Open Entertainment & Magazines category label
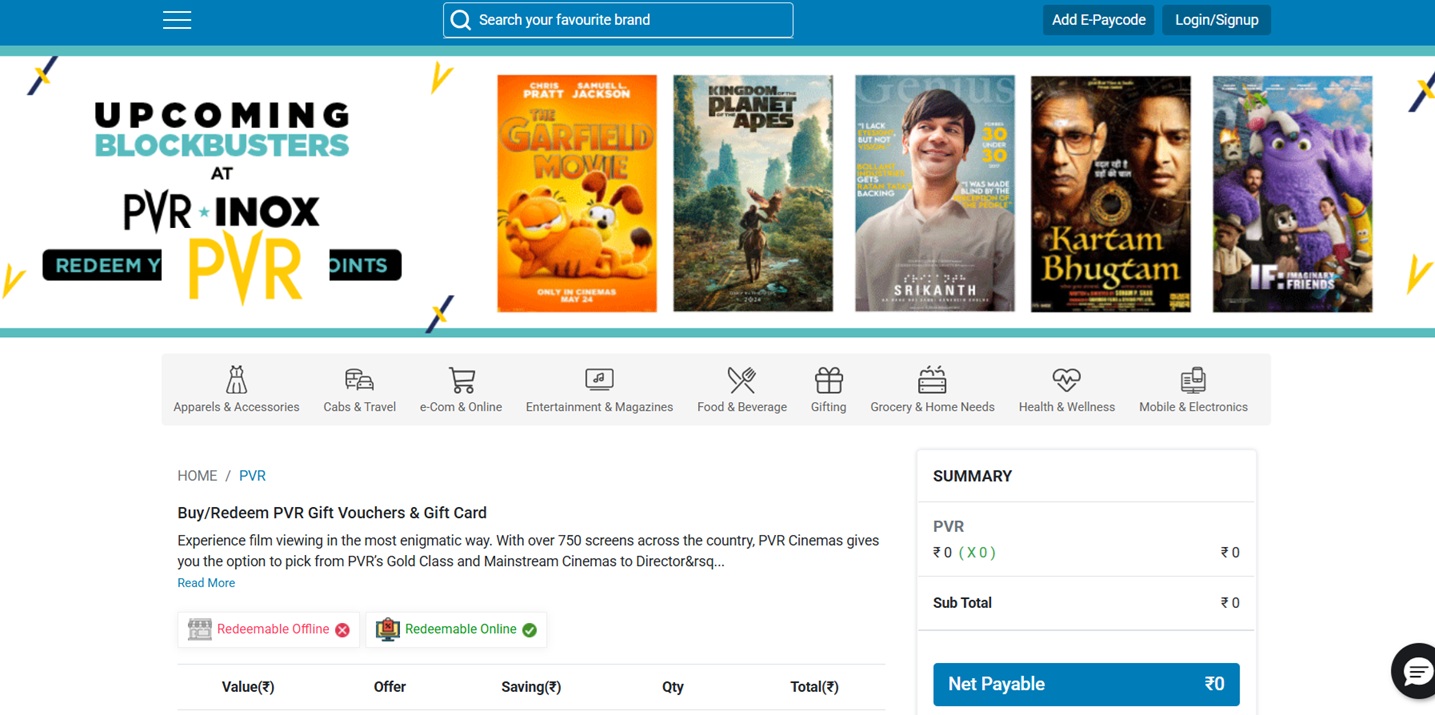The height and width of the screenshot is (715, 1435). (x=599, y=407)
